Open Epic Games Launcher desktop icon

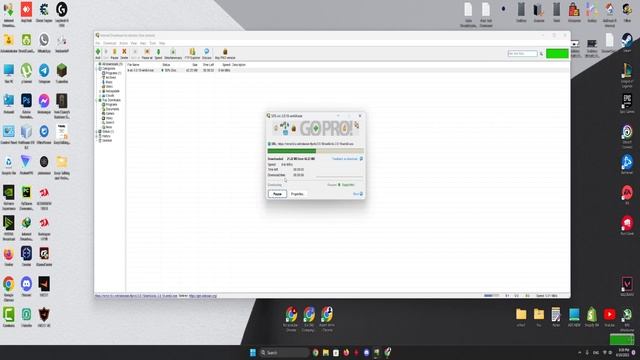pyautogui.click(x=627, y=103)
